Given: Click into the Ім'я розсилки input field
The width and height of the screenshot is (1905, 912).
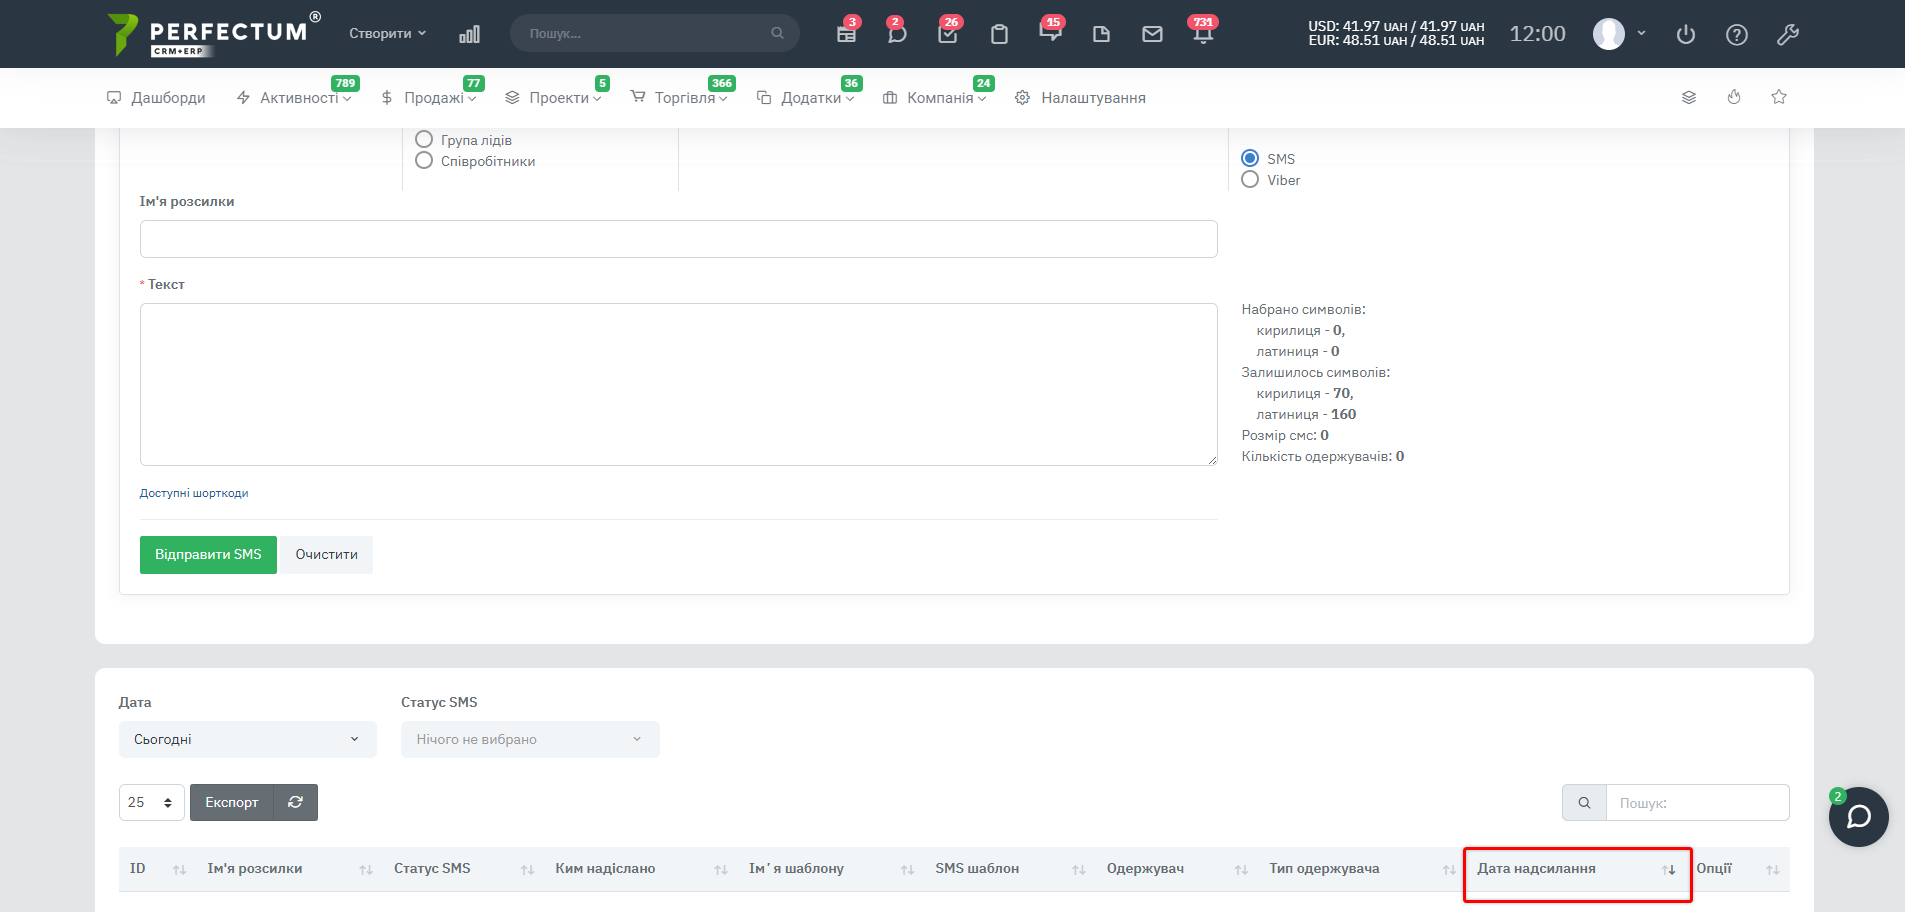Looking at the screenshot, I should (678, 239).
